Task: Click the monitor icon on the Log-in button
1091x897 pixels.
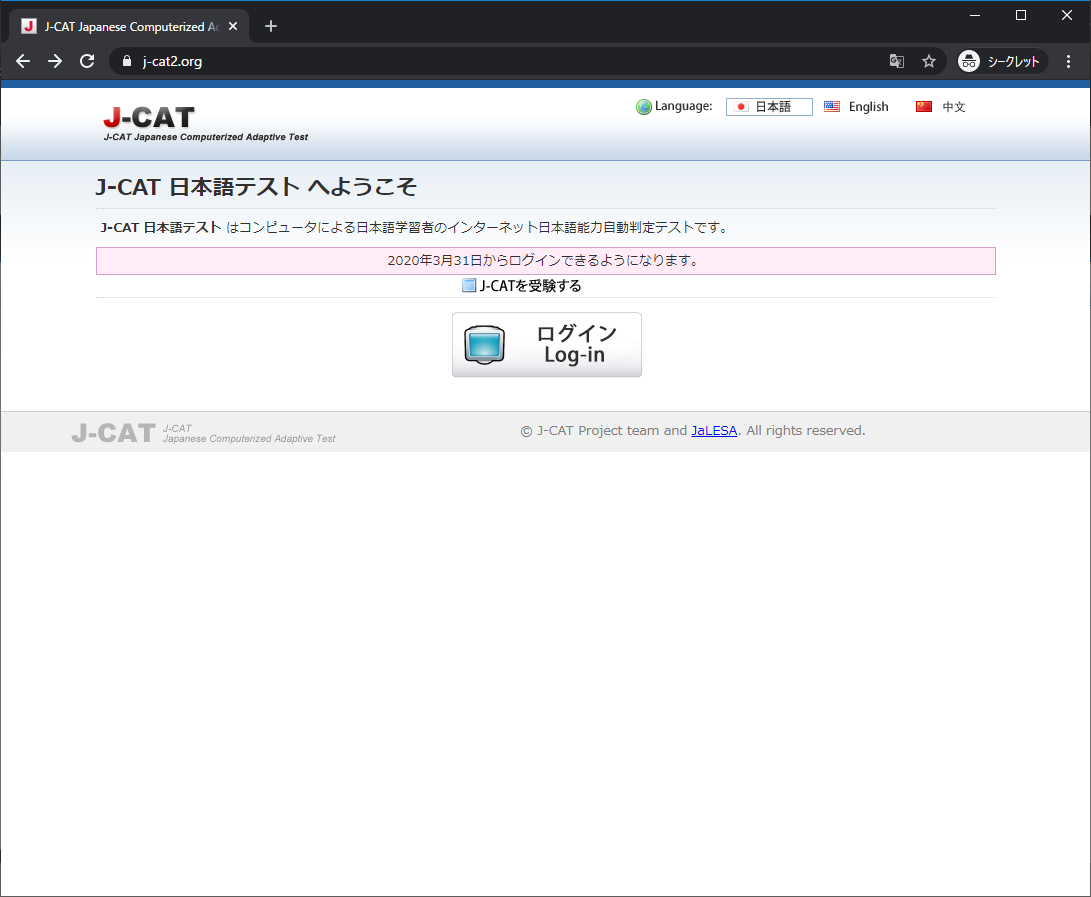Action: 486,344
